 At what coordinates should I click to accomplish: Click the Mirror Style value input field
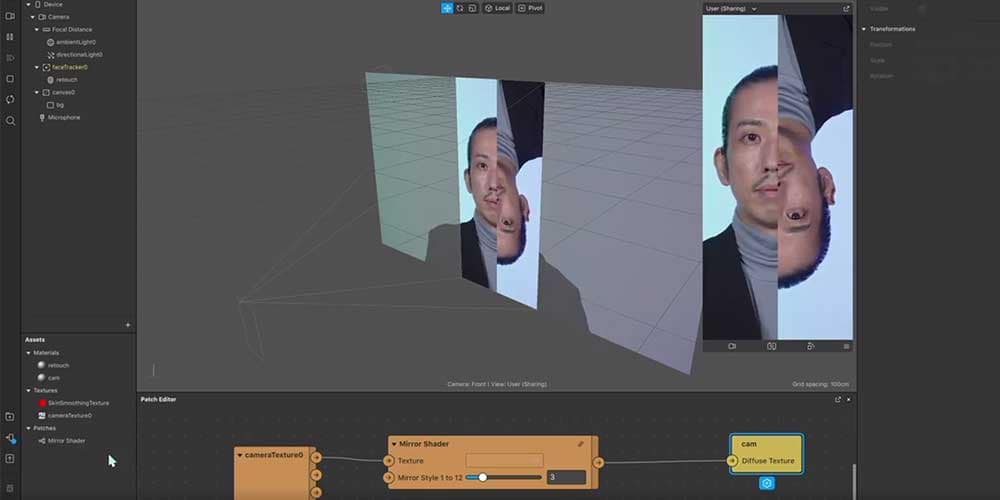click(x=566, y=478)
